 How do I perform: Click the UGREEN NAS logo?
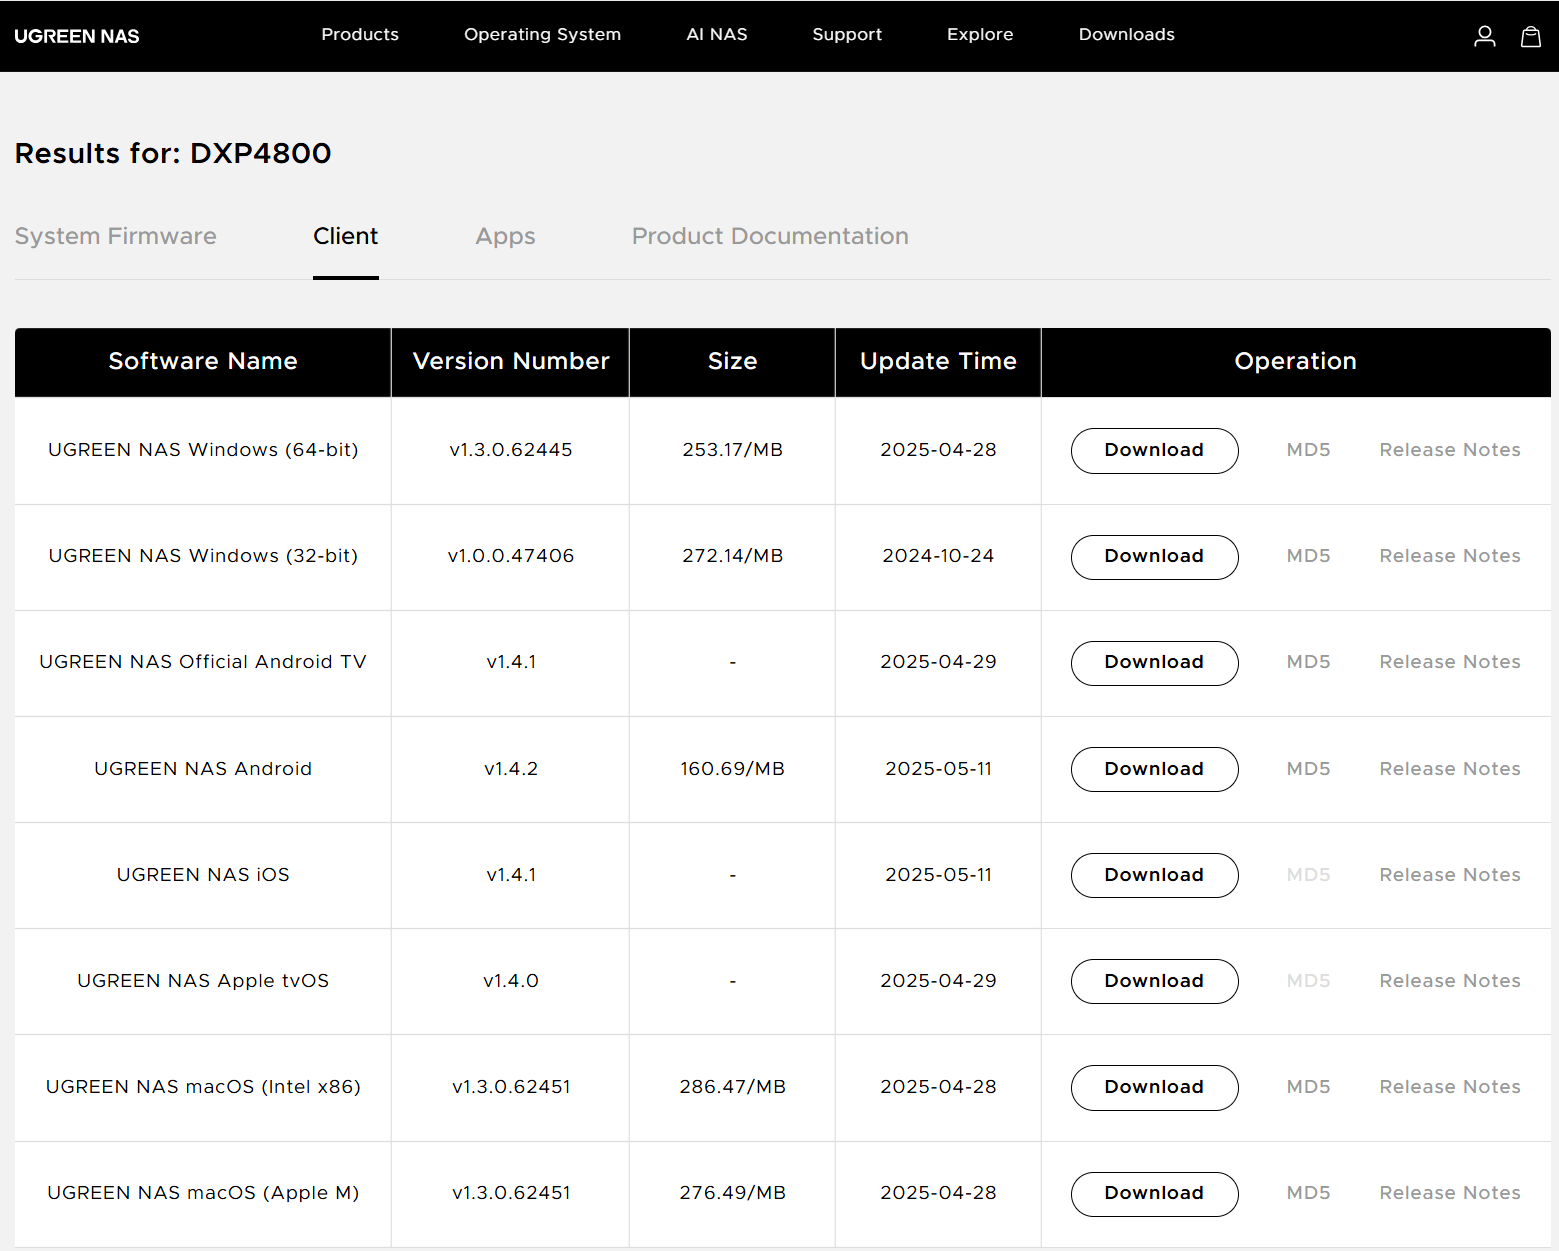tap(77, 36)
